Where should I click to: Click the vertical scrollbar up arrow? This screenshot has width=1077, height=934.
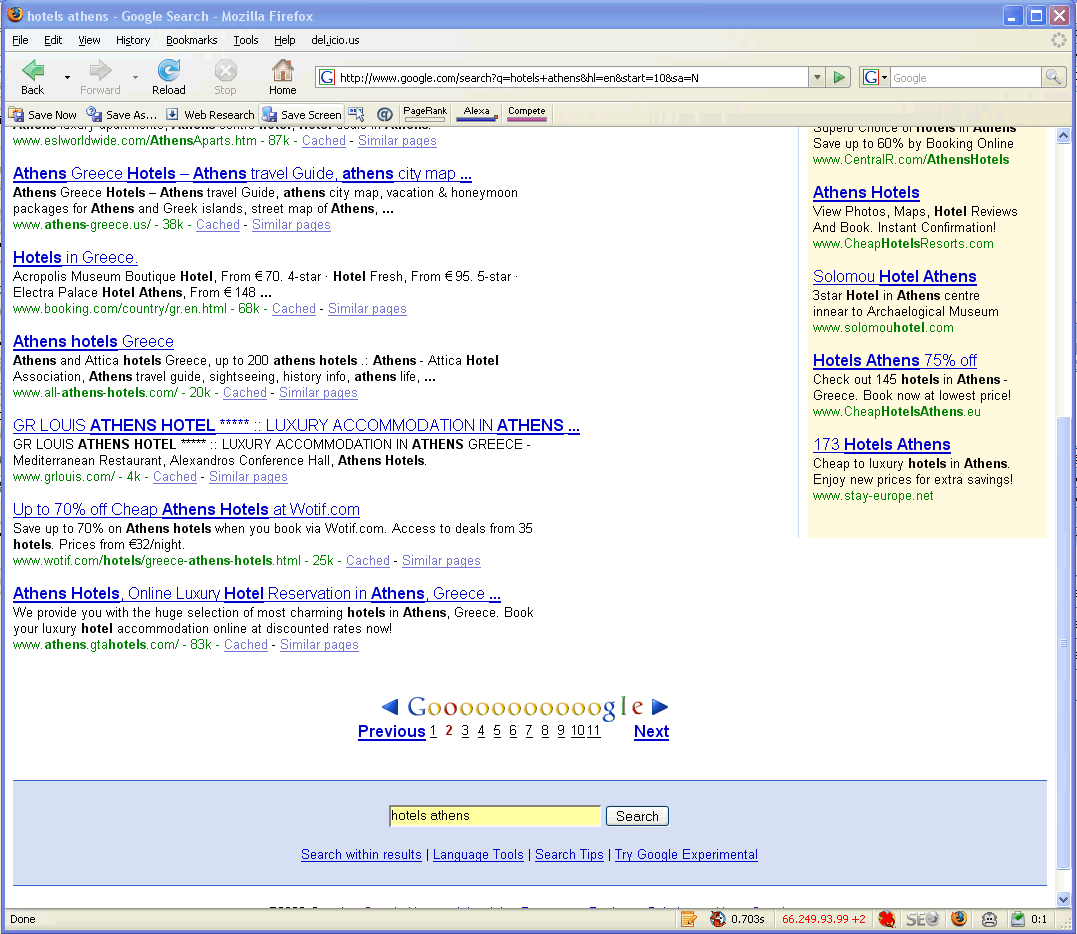(1063, 135)
